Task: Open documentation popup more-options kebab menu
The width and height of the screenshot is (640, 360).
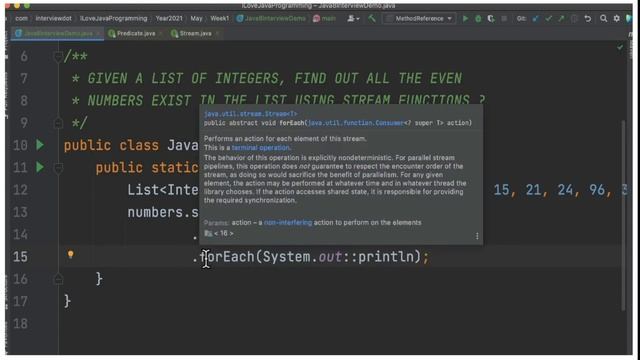Action: pos(477,236)
